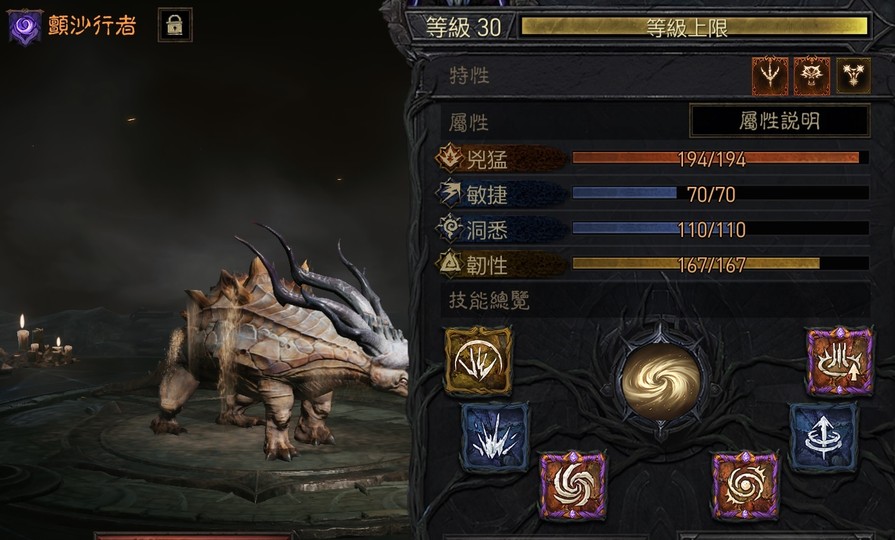
Task: Click the purple 顫沙行者 emblem icon
Action: (x=25, y=26)
